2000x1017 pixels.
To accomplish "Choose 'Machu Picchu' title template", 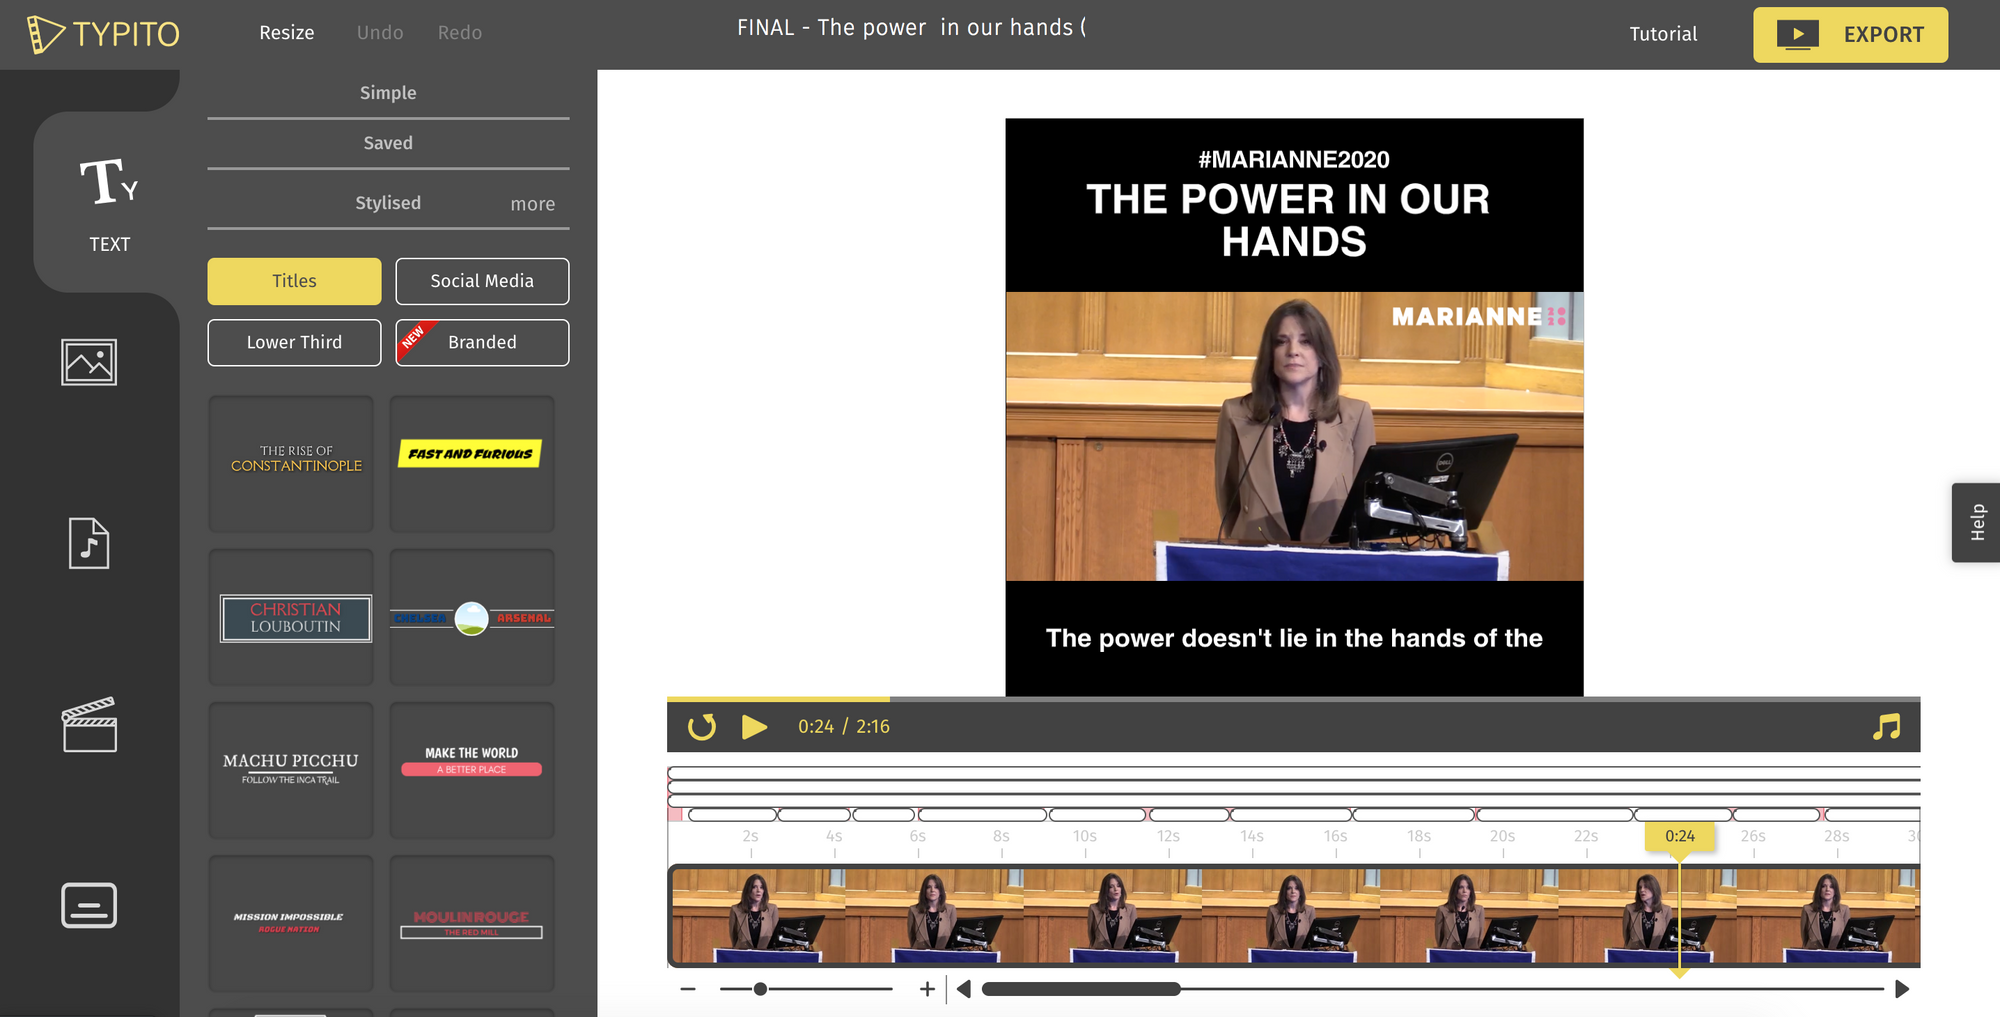I will click(291, 770).
